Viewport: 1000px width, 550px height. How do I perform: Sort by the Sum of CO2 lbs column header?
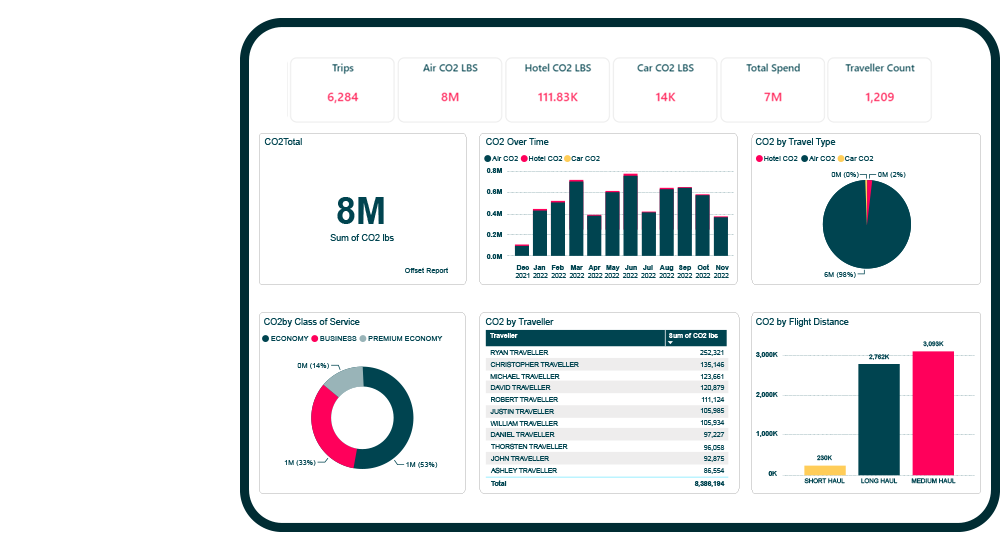695,338
